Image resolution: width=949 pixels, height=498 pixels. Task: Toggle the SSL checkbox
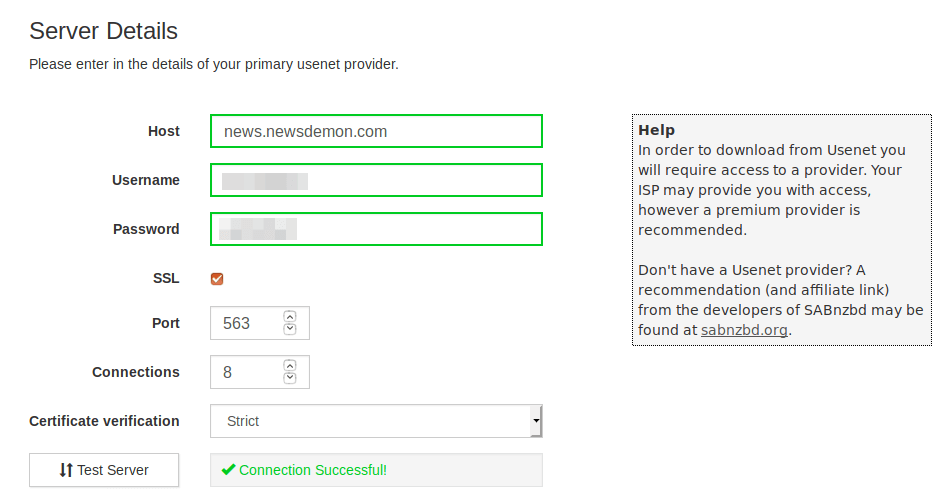(x=217, y=279)
